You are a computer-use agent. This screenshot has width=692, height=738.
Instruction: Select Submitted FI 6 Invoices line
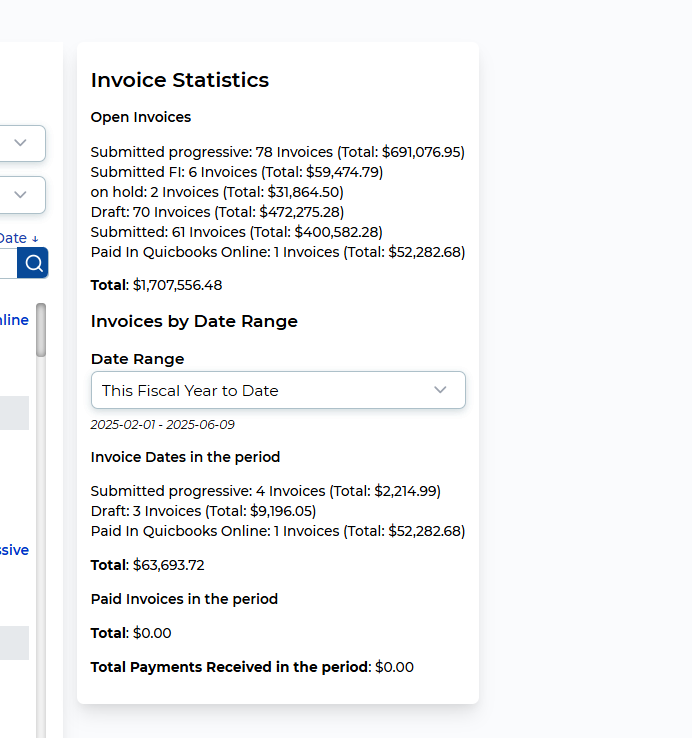coord(237,172)
